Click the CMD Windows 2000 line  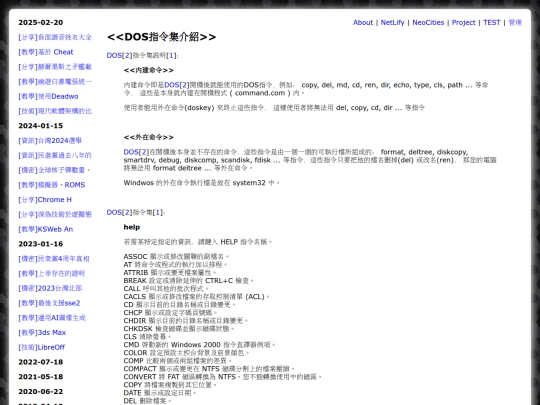[x=199, y=345]
